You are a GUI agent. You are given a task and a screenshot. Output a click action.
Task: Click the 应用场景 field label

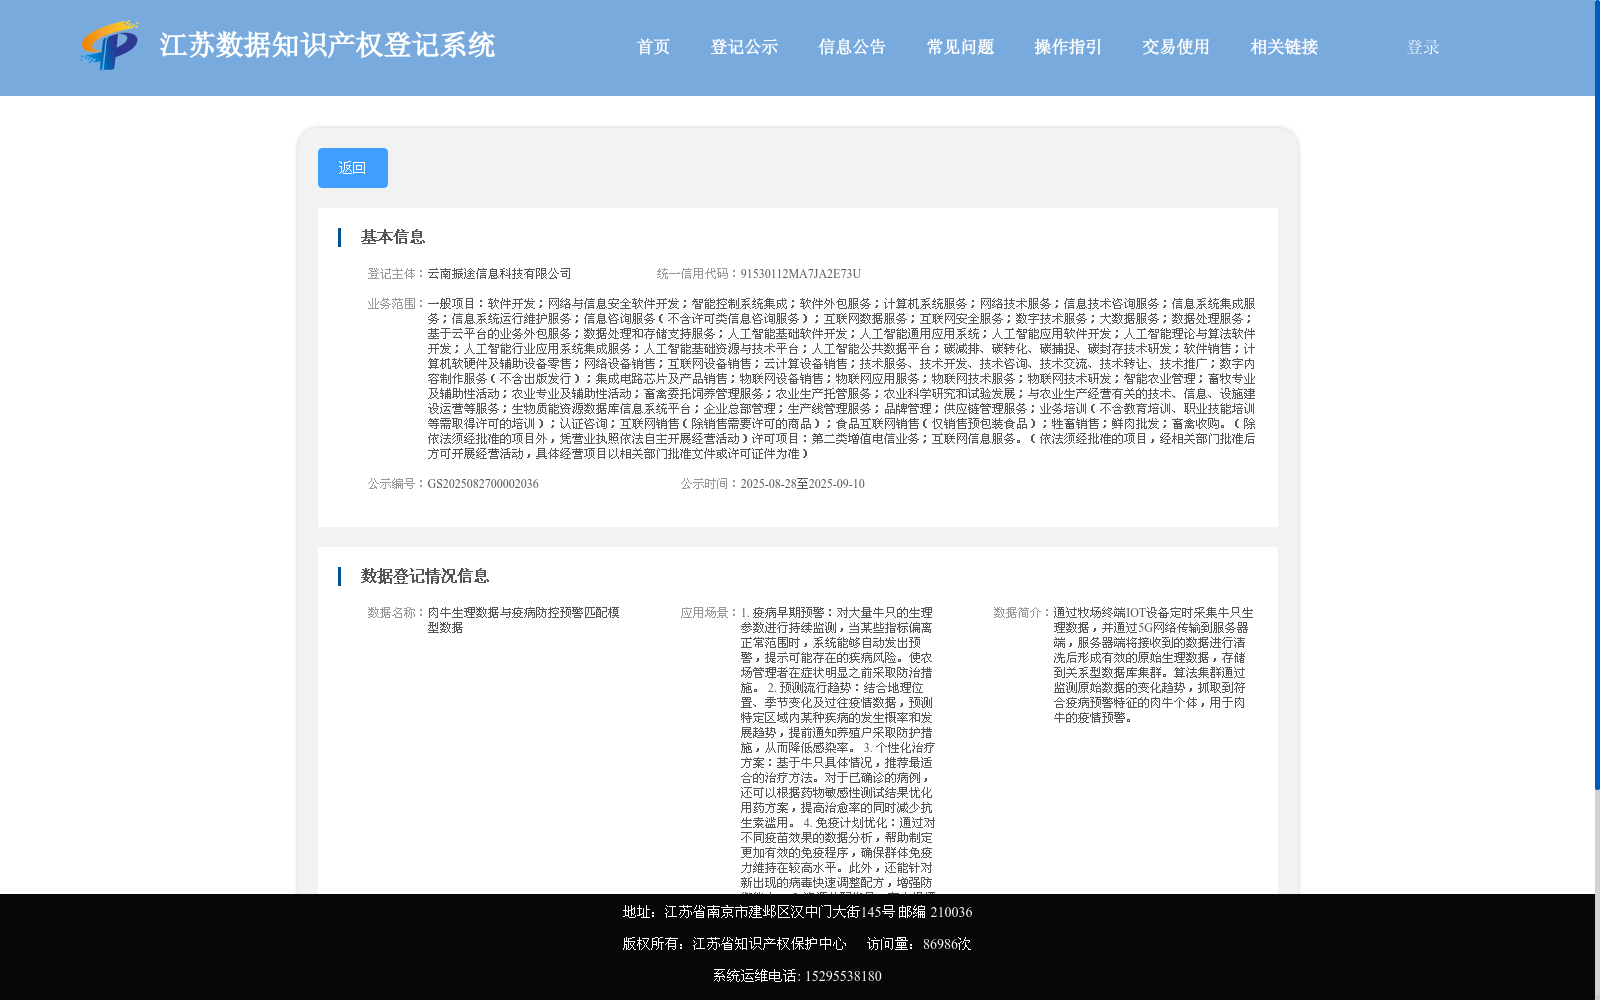tap(710, 613)
